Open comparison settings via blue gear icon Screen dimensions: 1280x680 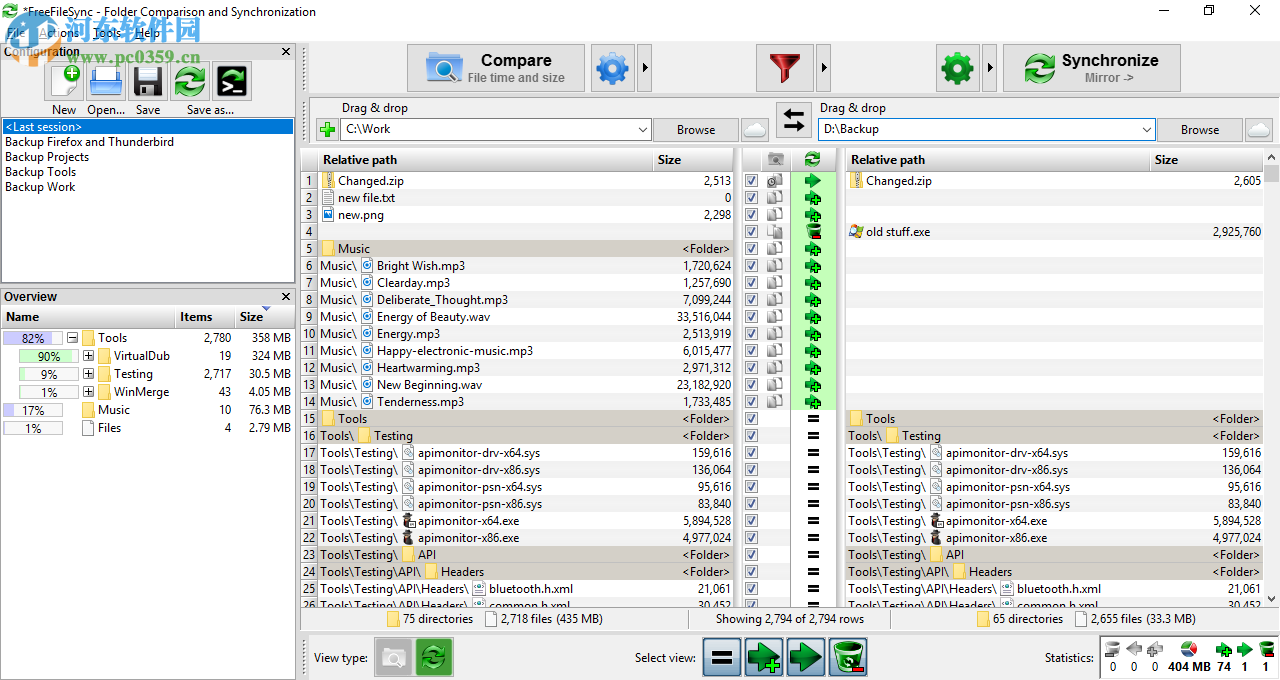pyautogui.click(x=613, y=68)
